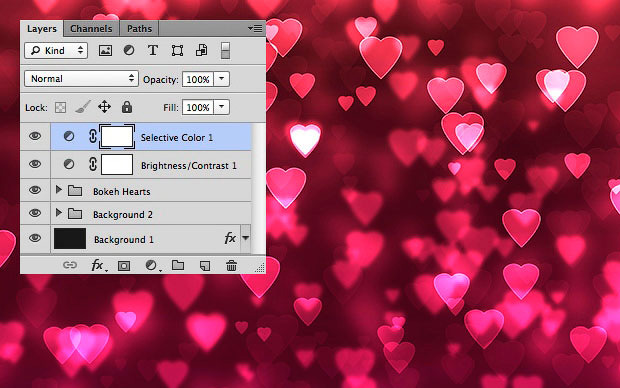
Task: Add a layer mask
Action: (124, 266)
